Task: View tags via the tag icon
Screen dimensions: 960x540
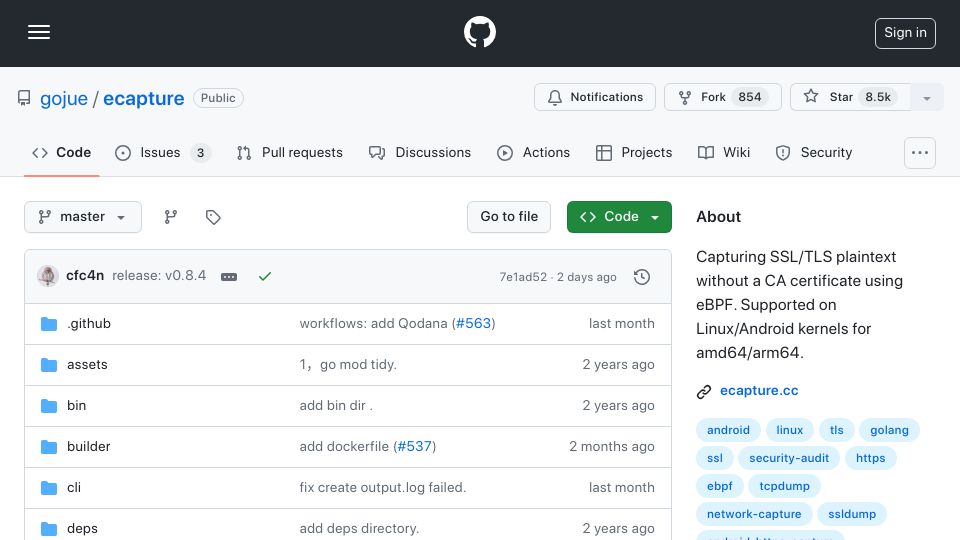Action: coord(213,217)
